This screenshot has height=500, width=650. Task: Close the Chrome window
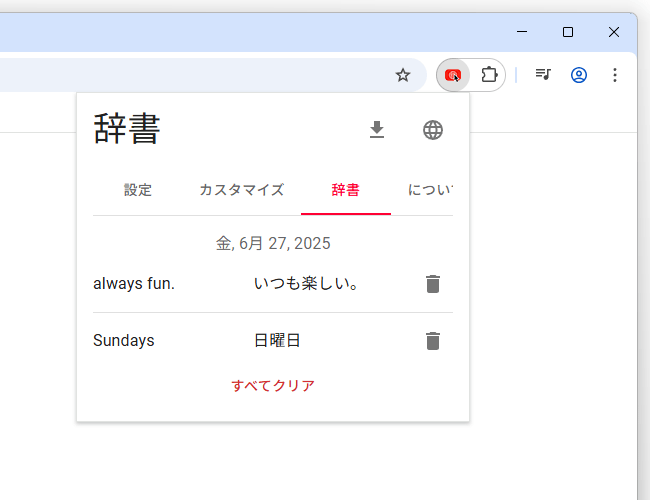[x=614, y=32]
